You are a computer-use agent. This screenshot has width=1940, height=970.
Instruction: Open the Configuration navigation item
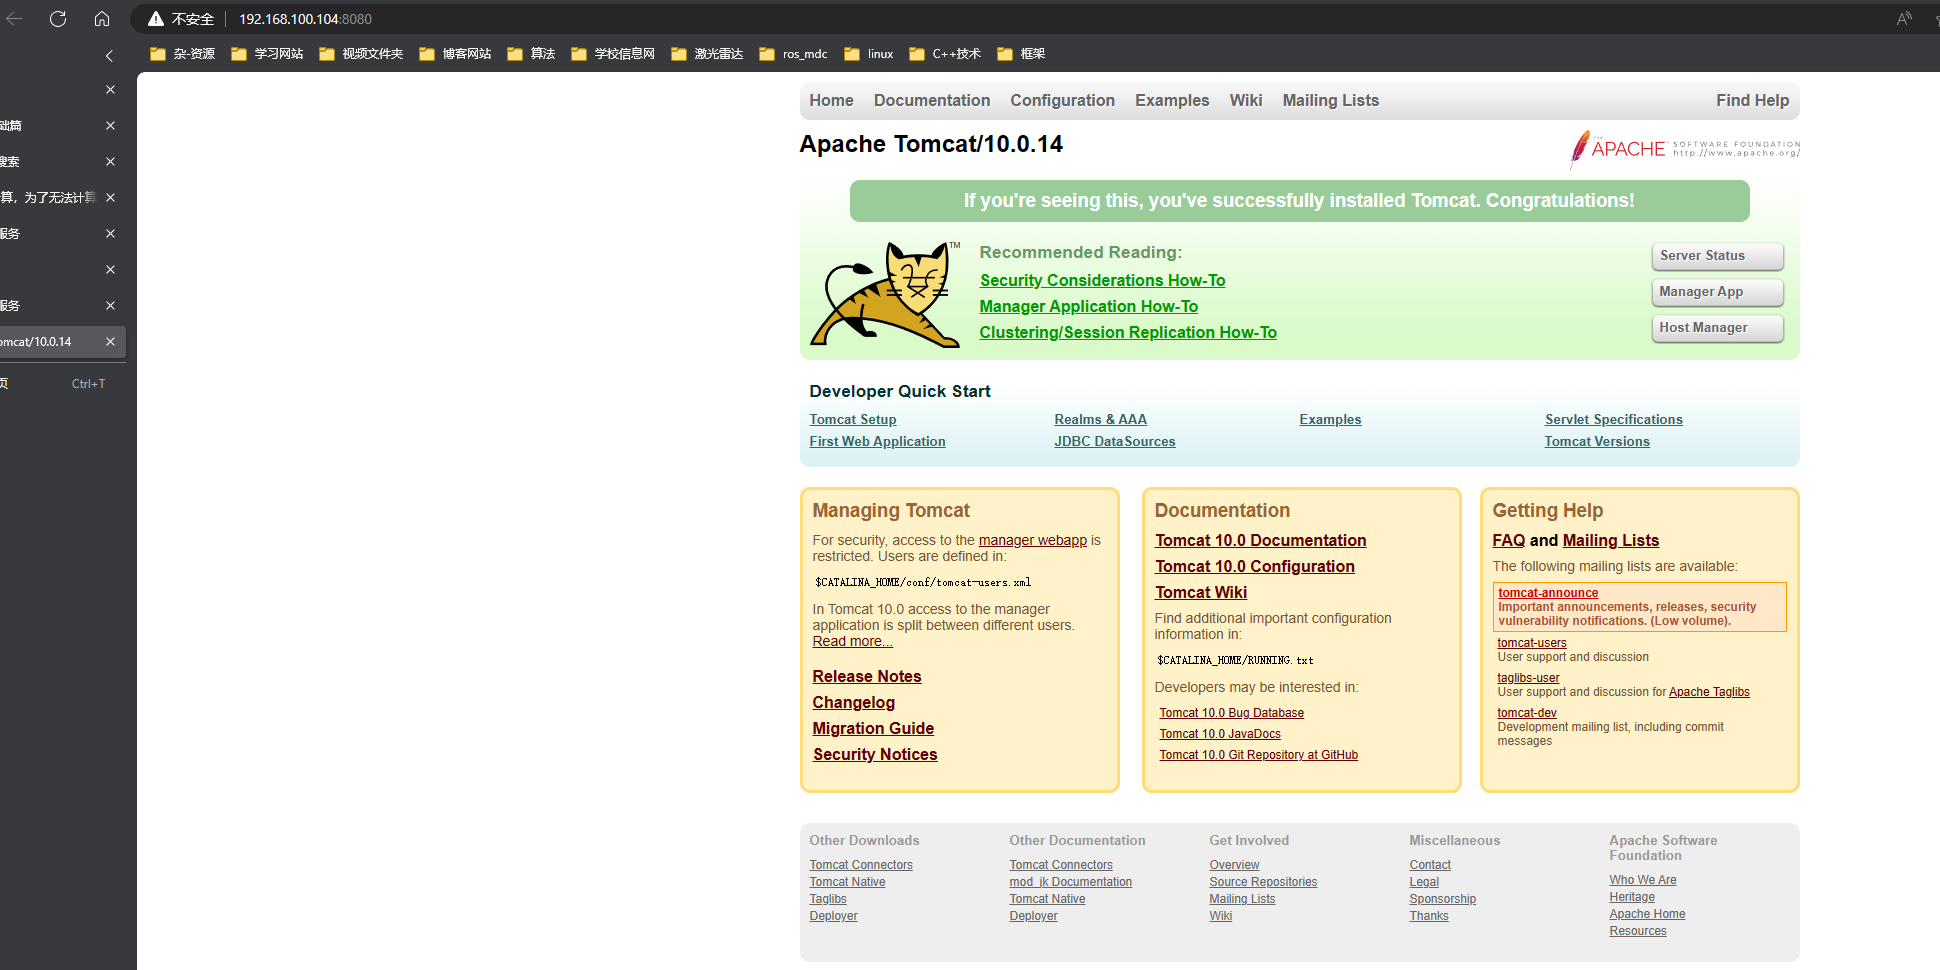(1062, 100)
